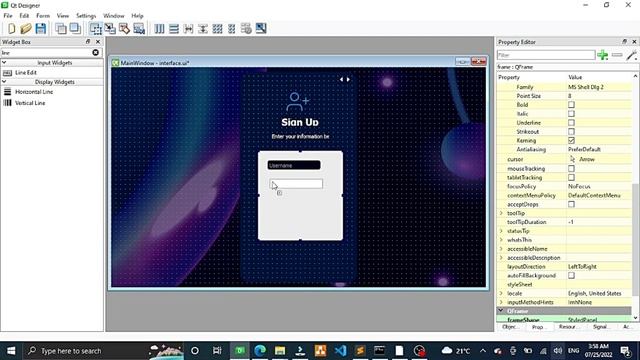Apply Lay Out in a Grid
Screen dimensions: 640x360
point(218,29)
